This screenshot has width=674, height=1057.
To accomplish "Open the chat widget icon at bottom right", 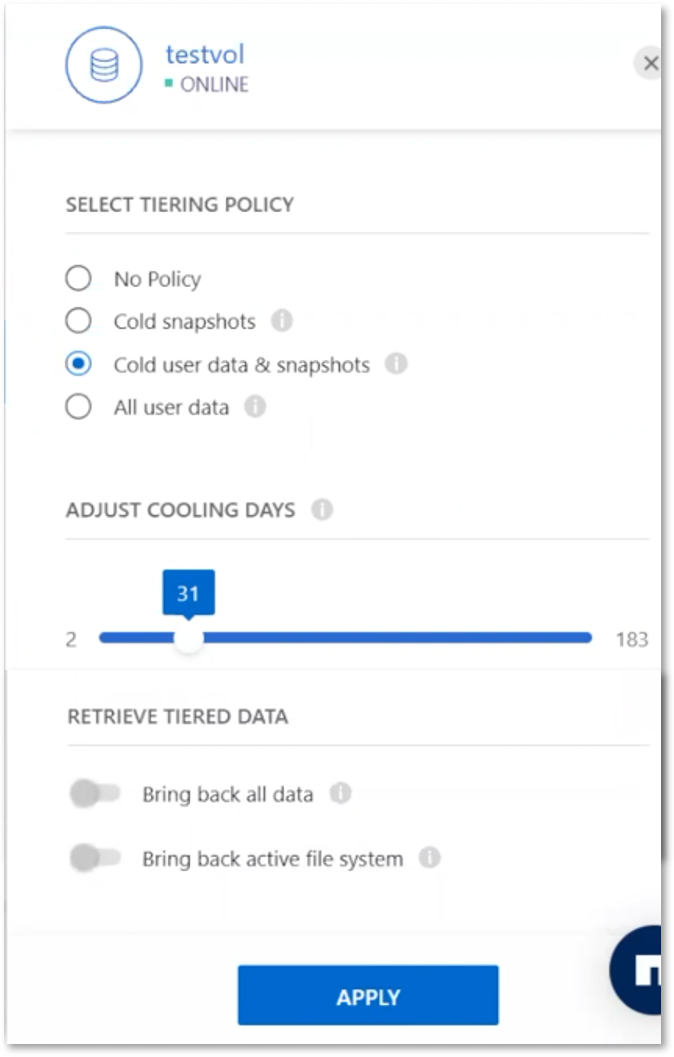I will tap(636, 969).
